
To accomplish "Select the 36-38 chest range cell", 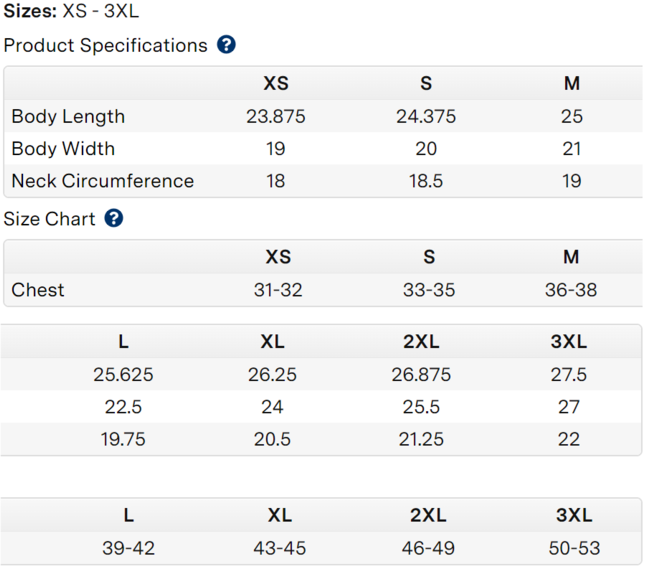I will point(571,290).
